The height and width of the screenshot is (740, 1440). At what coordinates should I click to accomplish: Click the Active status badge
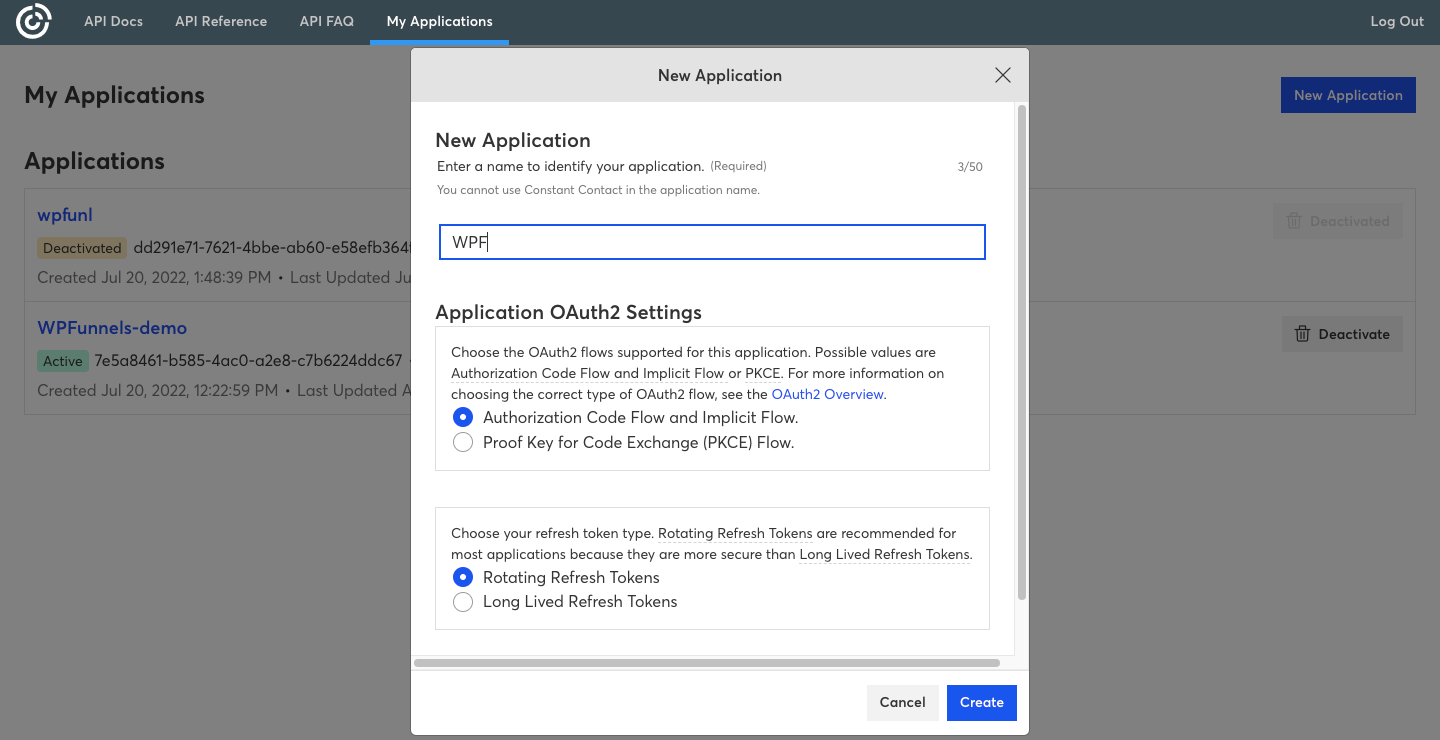coord(62,361)
